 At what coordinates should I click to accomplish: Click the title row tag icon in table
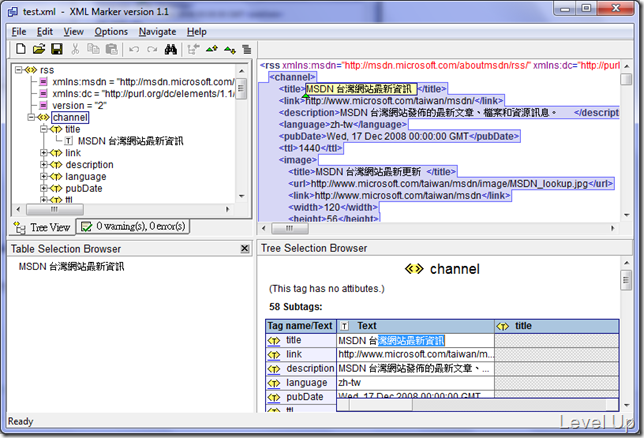(274, 341)
